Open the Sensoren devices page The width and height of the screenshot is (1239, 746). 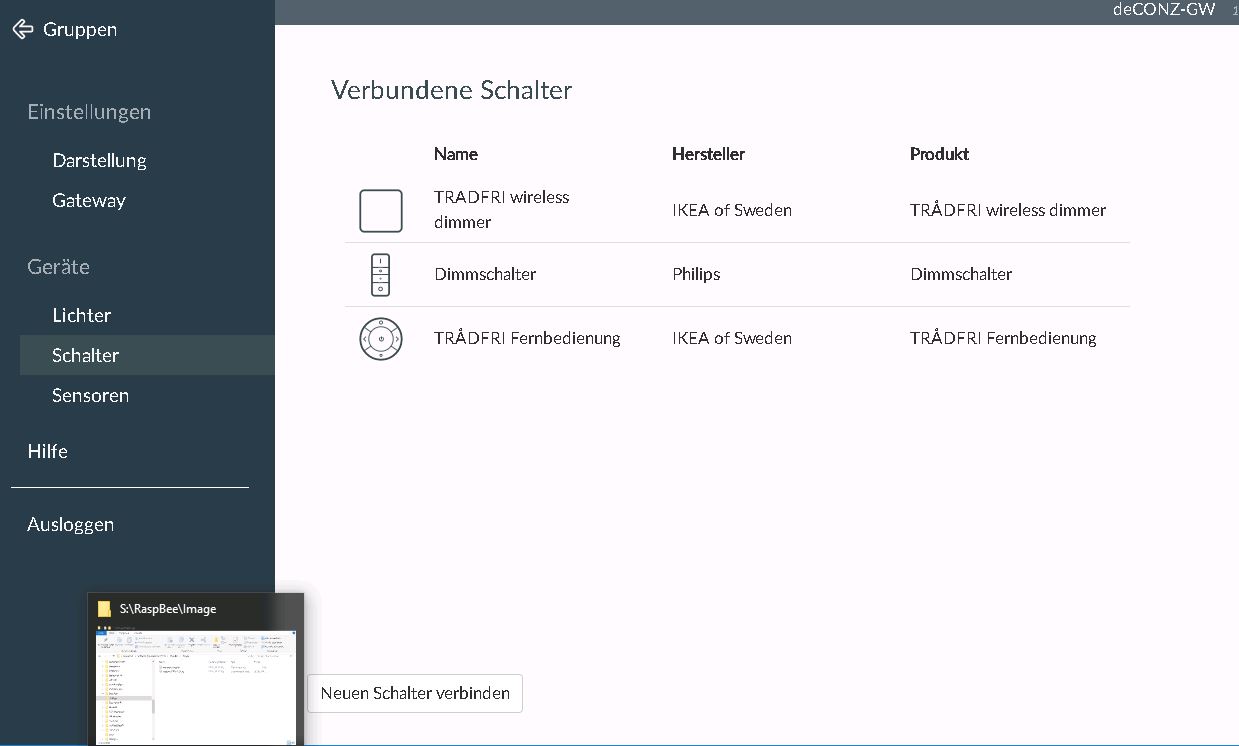tap(90, 395)
